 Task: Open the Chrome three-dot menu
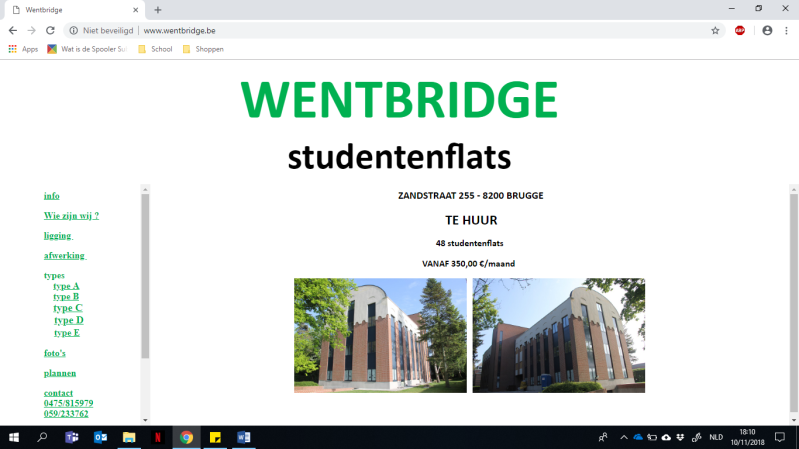pyautogui.click(x=786, y=31)
